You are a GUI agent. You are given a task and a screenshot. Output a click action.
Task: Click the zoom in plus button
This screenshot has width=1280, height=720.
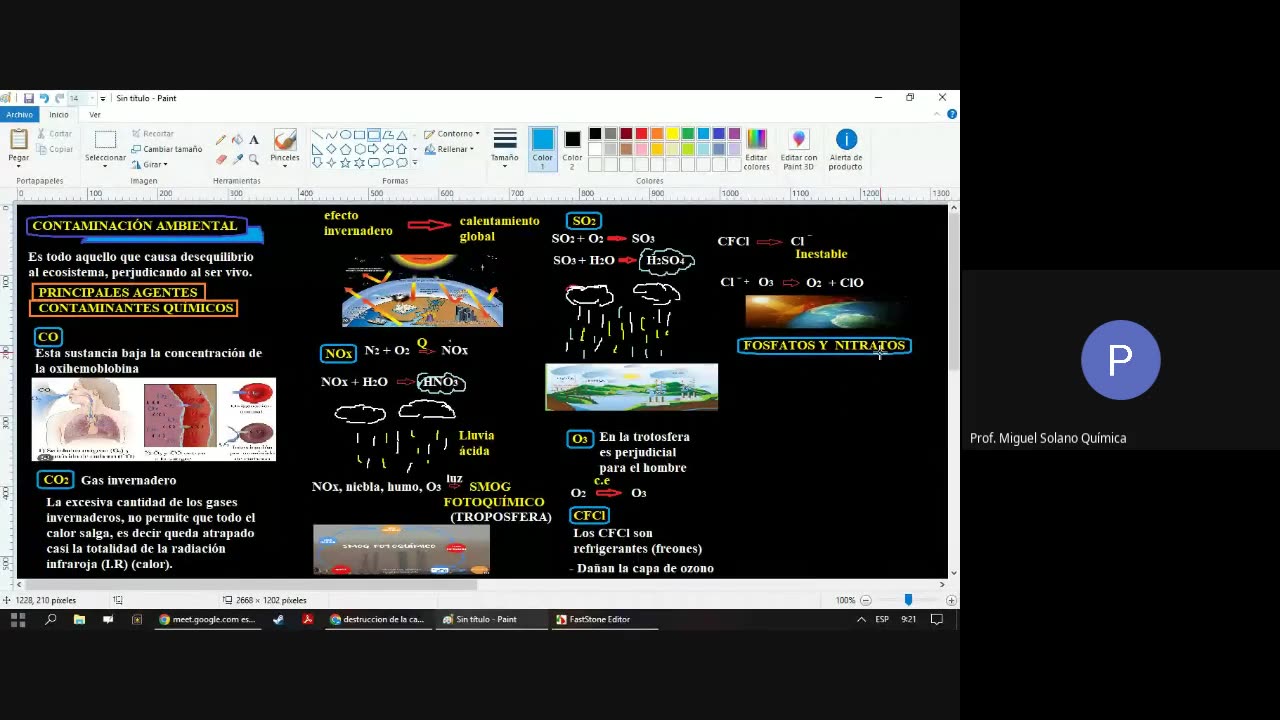tap(951, 600)
